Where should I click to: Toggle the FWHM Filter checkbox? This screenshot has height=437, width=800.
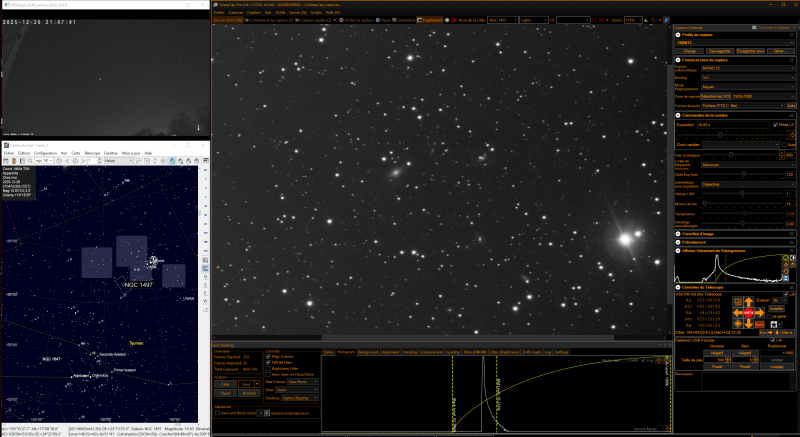coord(268,363)
